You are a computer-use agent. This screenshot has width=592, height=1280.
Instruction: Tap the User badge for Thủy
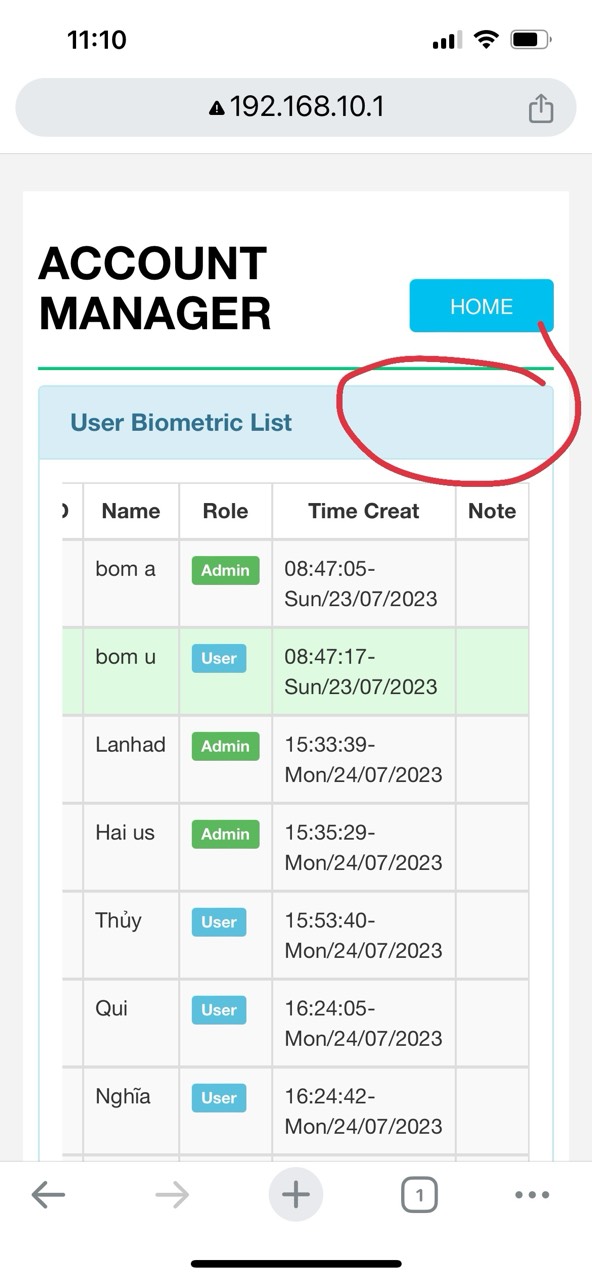(219, 922)
